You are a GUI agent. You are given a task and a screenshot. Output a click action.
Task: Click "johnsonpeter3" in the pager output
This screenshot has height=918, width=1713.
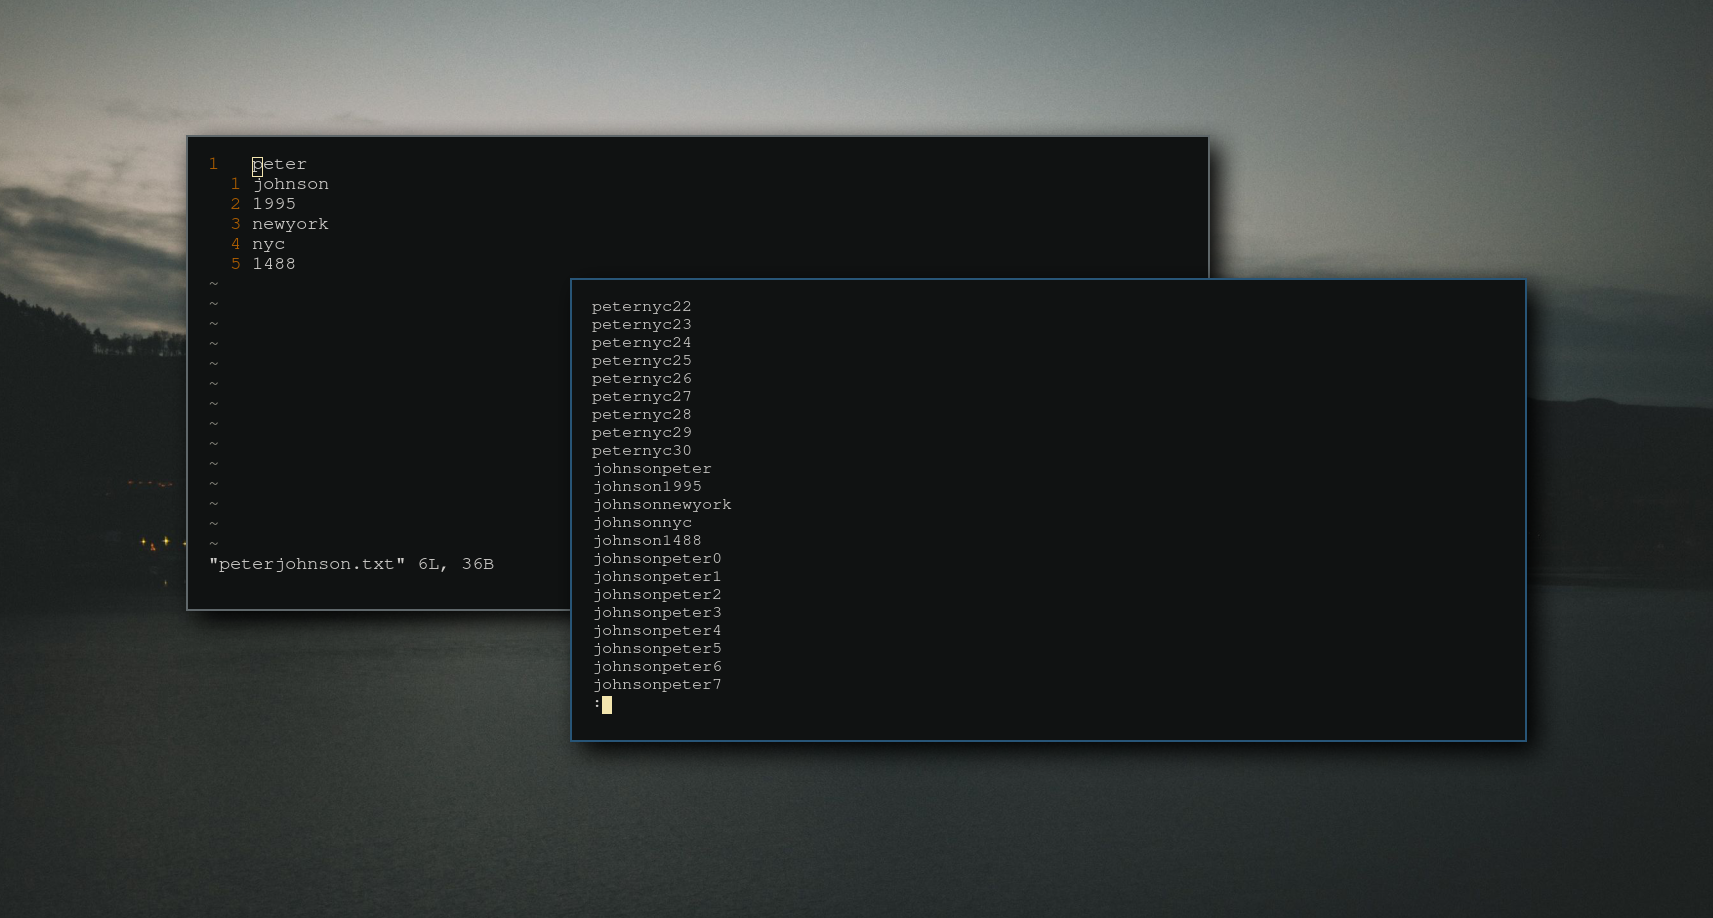pyautogui.click(x=657, y=613)
